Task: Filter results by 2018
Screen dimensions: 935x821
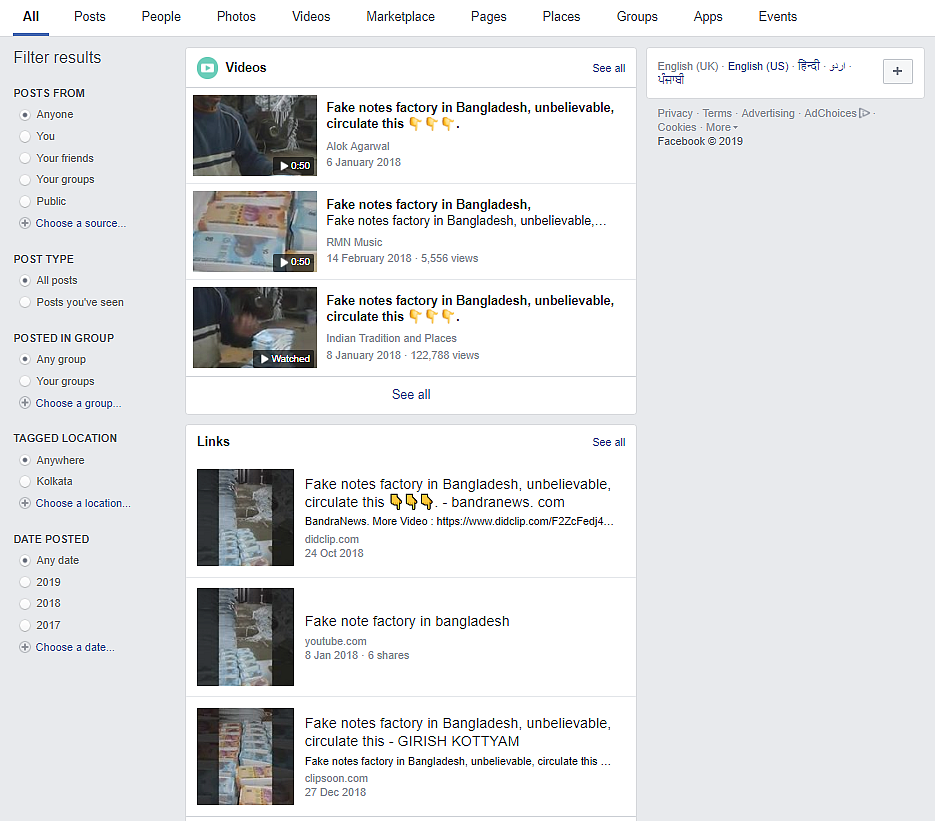Action: coord(25,603)
